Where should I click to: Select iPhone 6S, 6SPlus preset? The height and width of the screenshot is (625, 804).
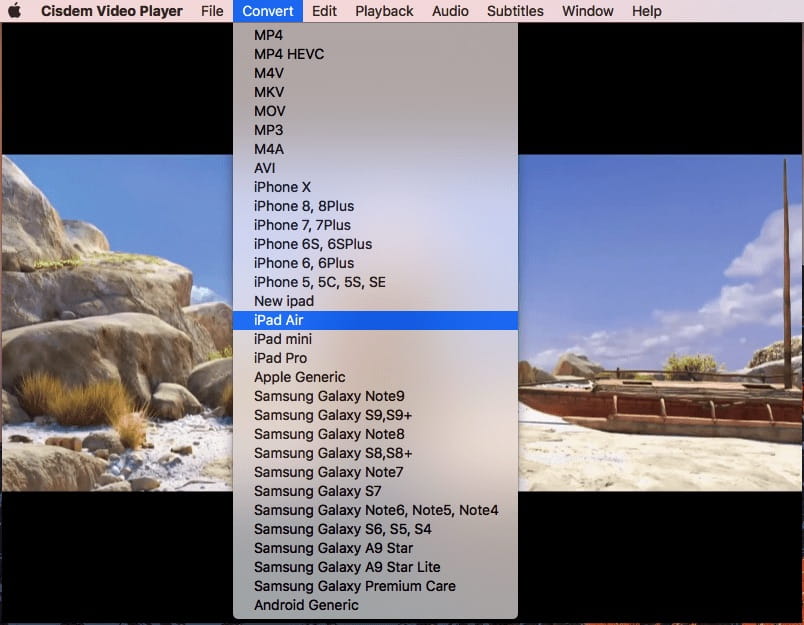(375, 244)
